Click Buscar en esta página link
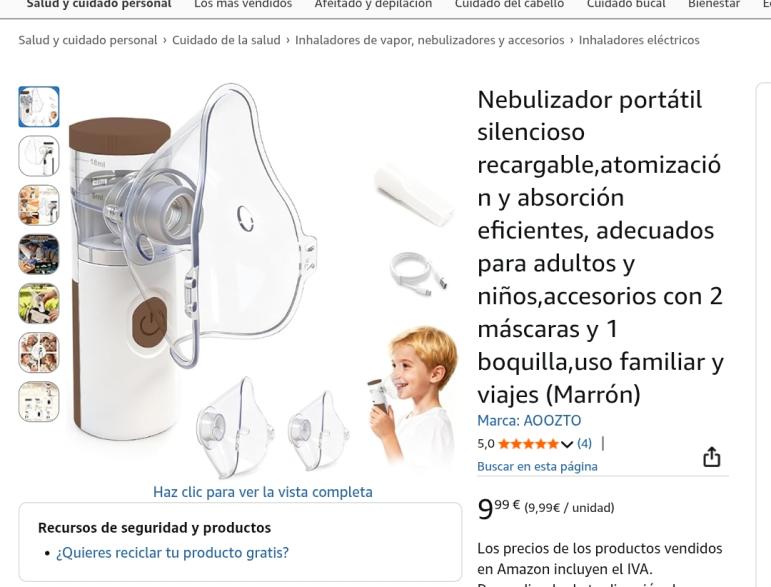The image size is (771, 587). coord(537,467)
